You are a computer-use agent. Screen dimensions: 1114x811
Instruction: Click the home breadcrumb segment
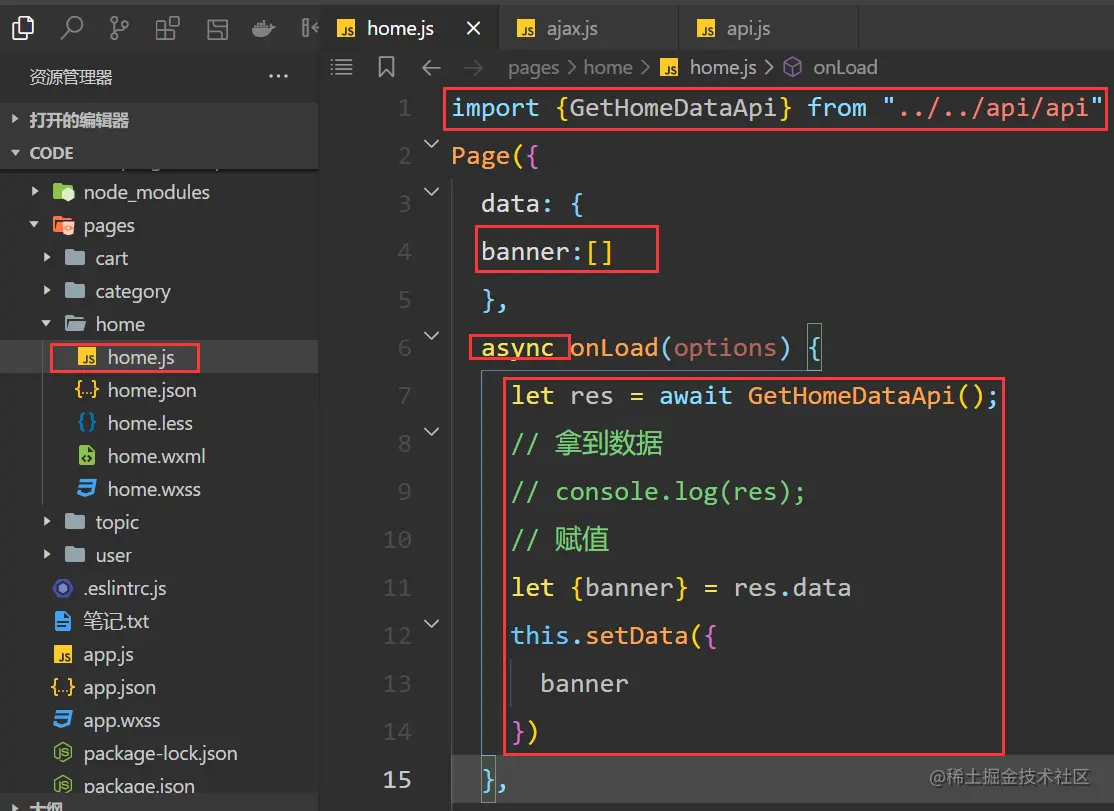tap(608, 67)
